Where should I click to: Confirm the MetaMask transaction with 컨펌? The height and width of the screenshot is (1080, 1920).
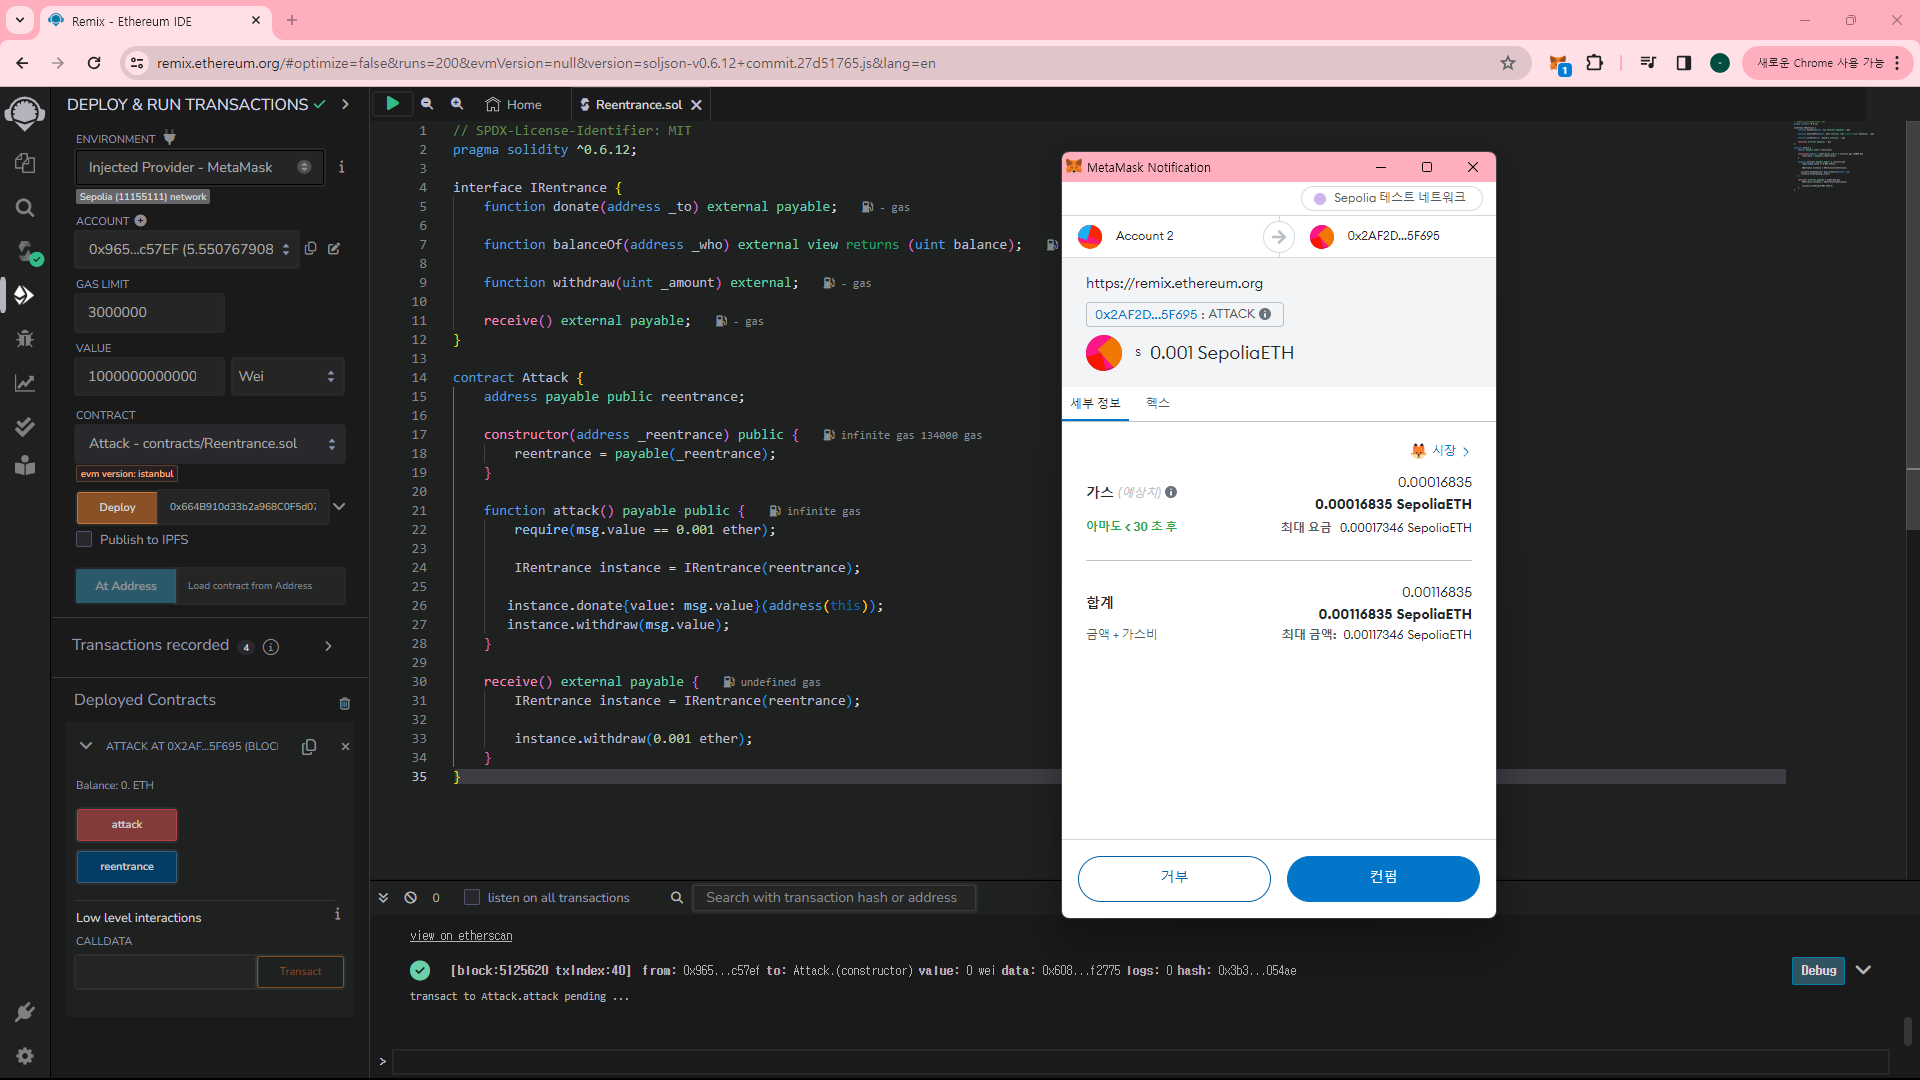tap(1383, 878)
